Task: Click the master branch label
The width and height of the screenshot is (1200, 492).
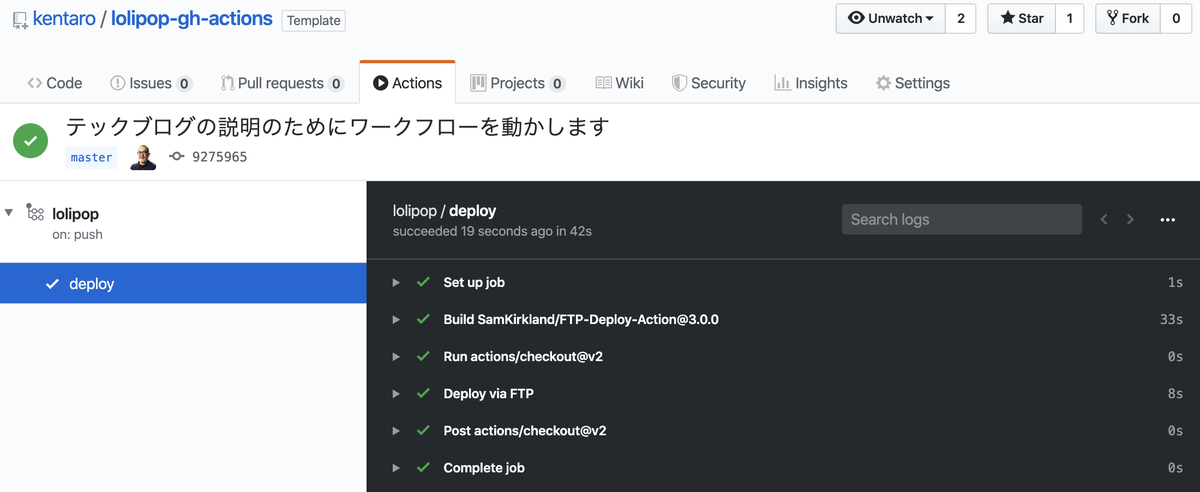Action: 91,157
